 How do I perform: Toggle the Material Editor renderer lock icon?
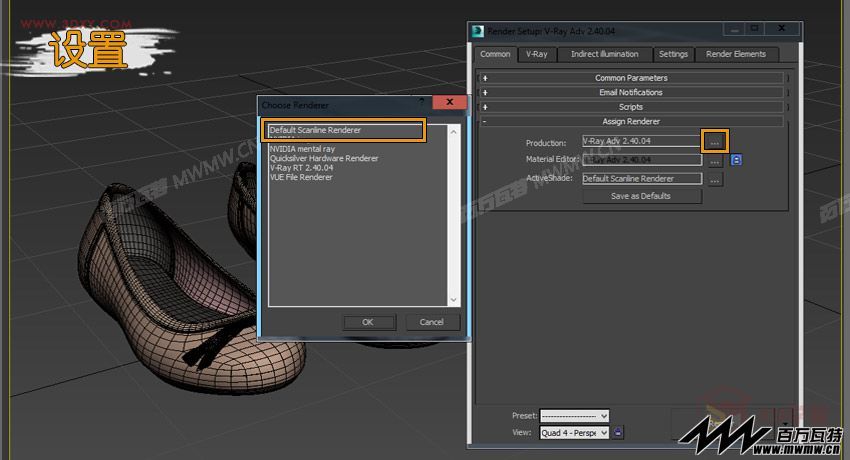pyautogui.click(x=736, y=160)
